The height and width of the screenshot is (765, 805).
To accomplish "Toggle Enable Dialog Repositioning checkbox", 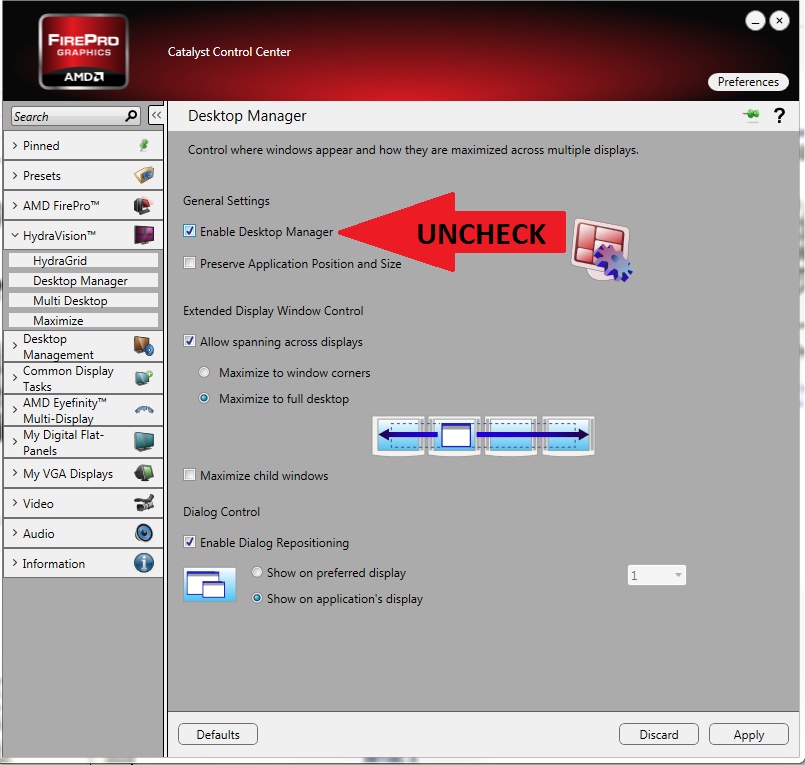I will 189,542.
